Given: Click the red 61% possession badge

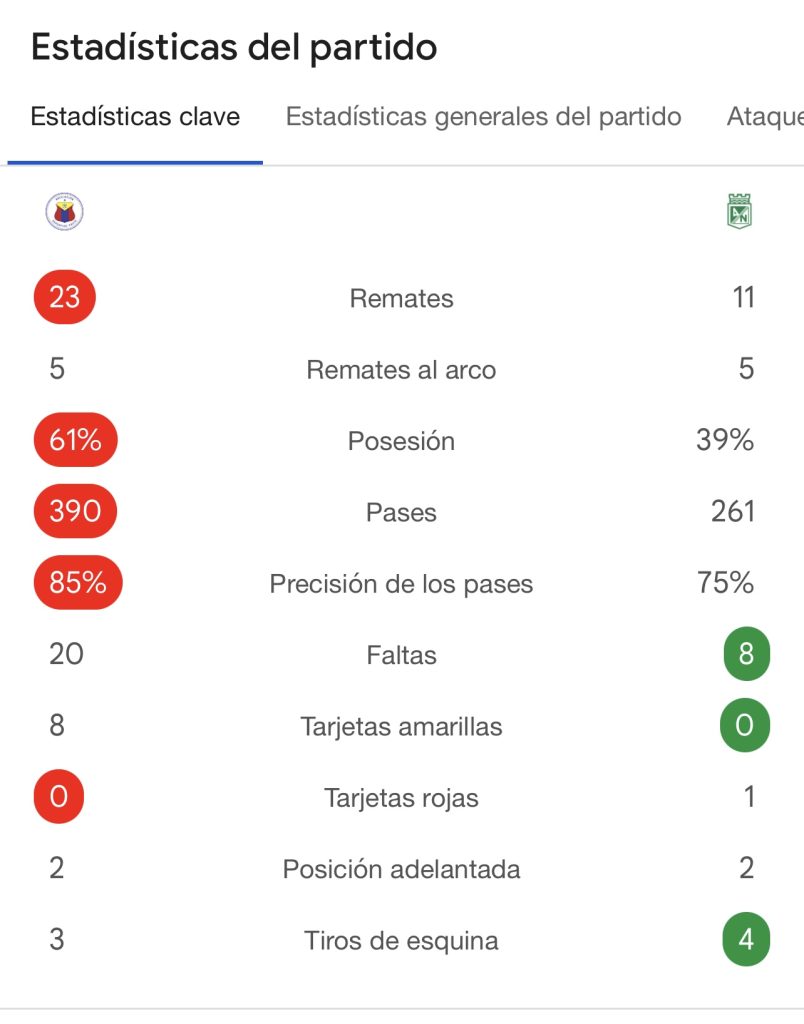Looking at the screenshot, I should coord(76,440).
